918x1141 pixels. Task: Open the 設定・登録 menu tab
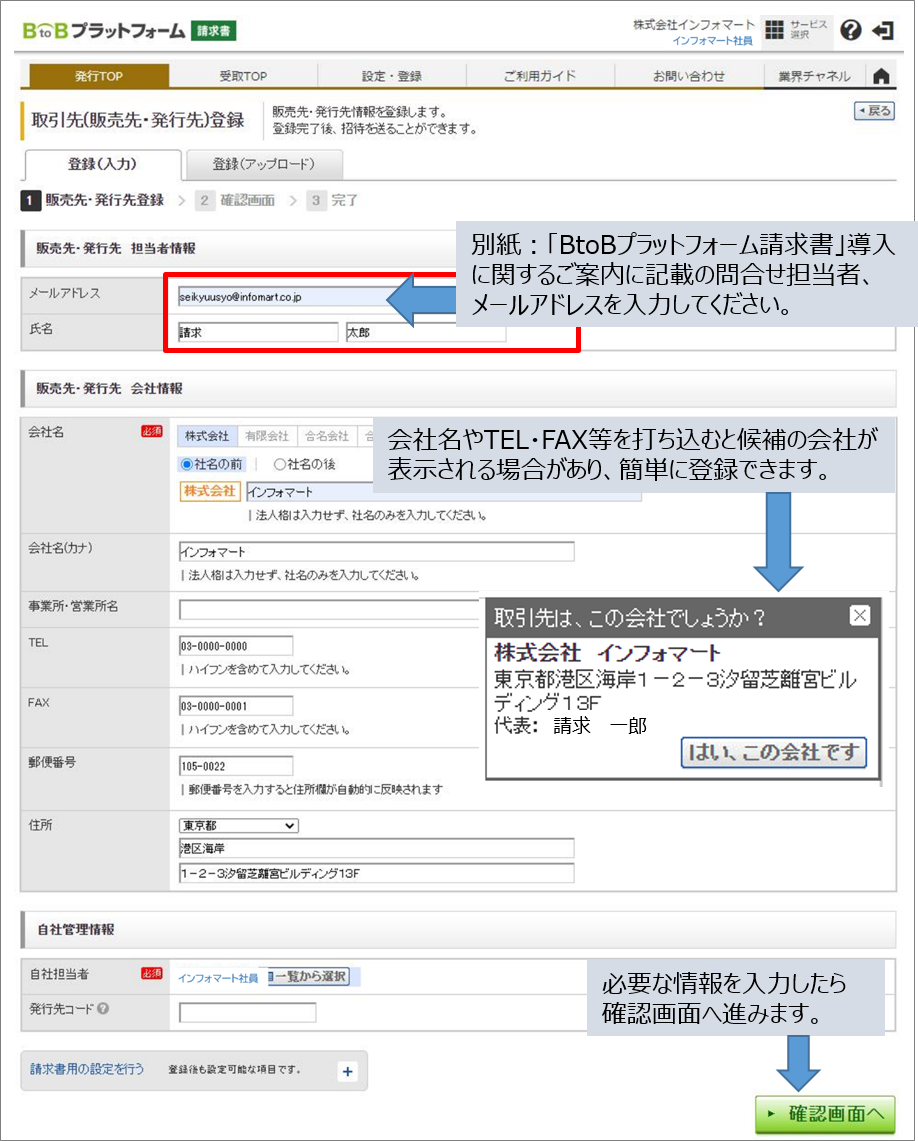click(x=392, y=76)
